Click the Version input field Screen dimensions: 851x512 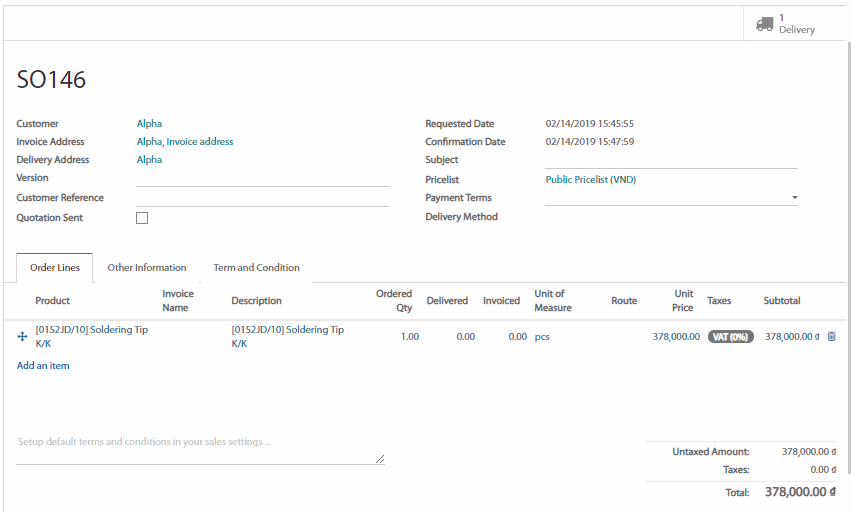(x=262, y=178)
